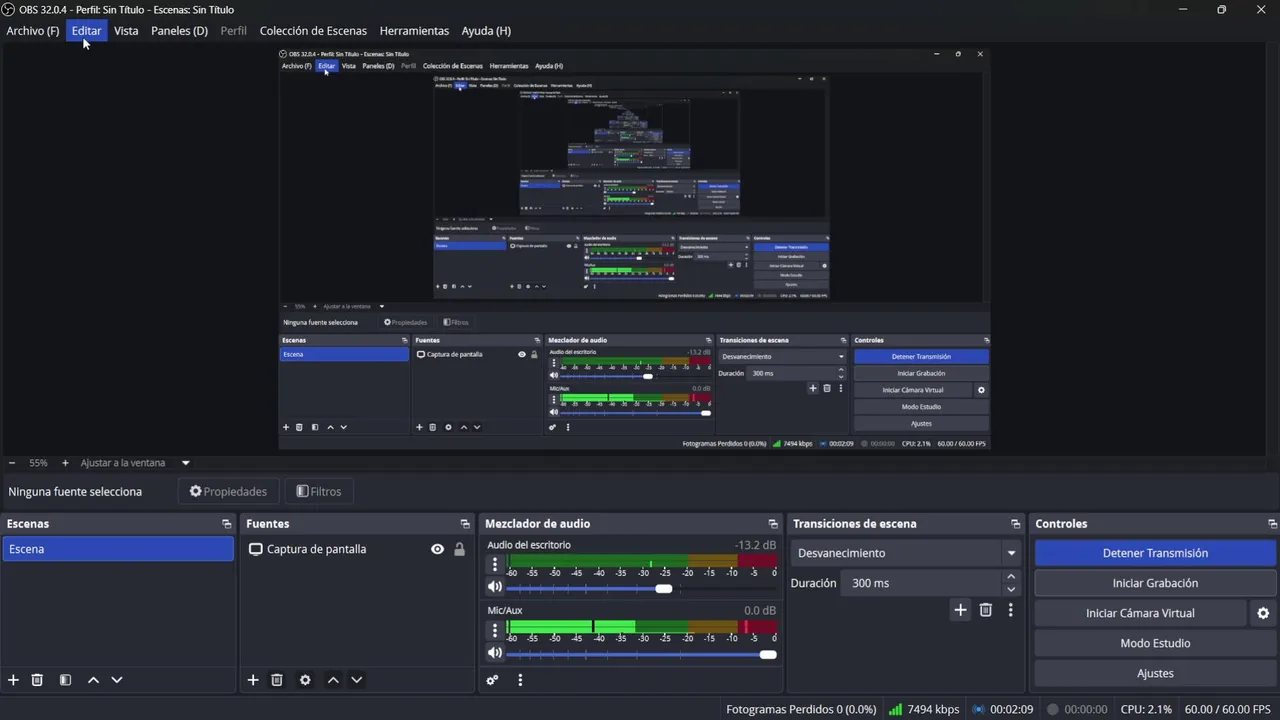Select the Escena scene row
Viewport: 1280px width, 720px height.
(118, 549)
